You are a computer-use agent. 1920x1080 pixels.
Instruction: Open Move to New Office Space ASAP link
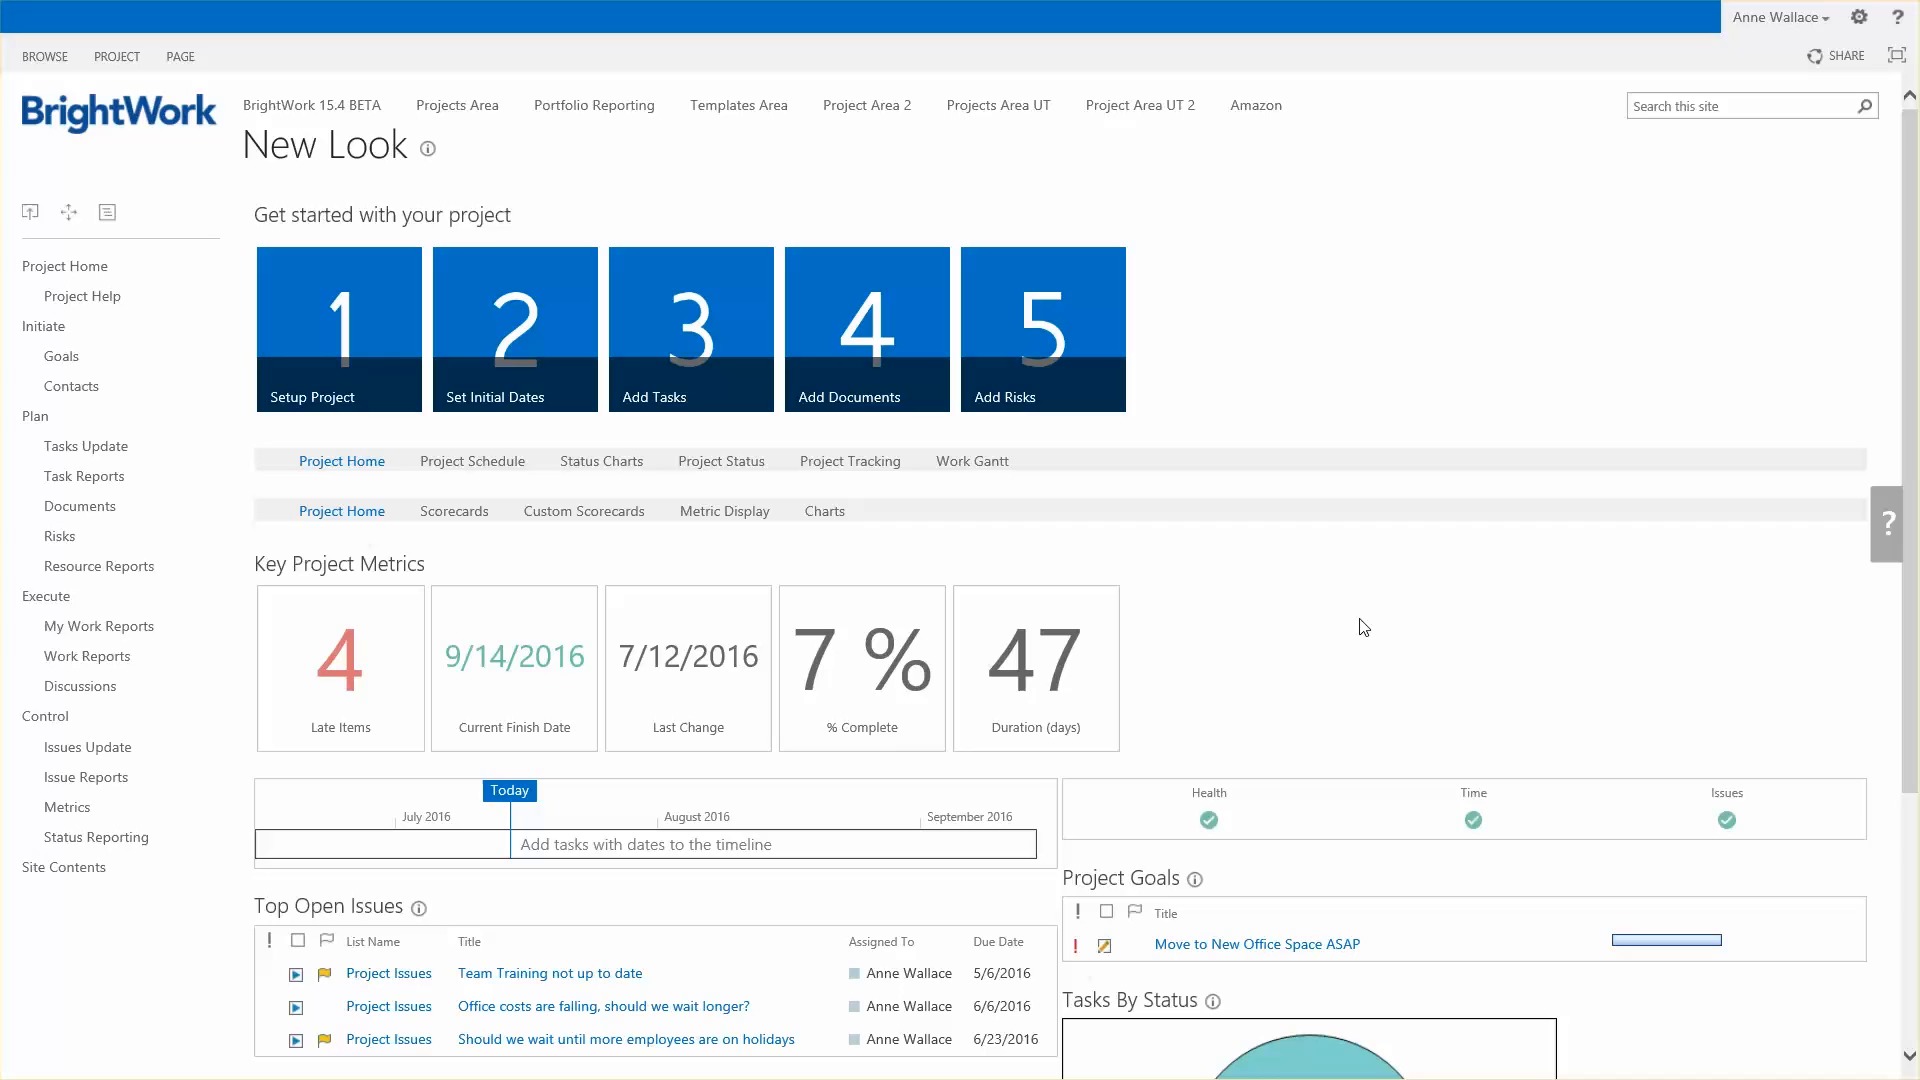(x=1257, y=944)
